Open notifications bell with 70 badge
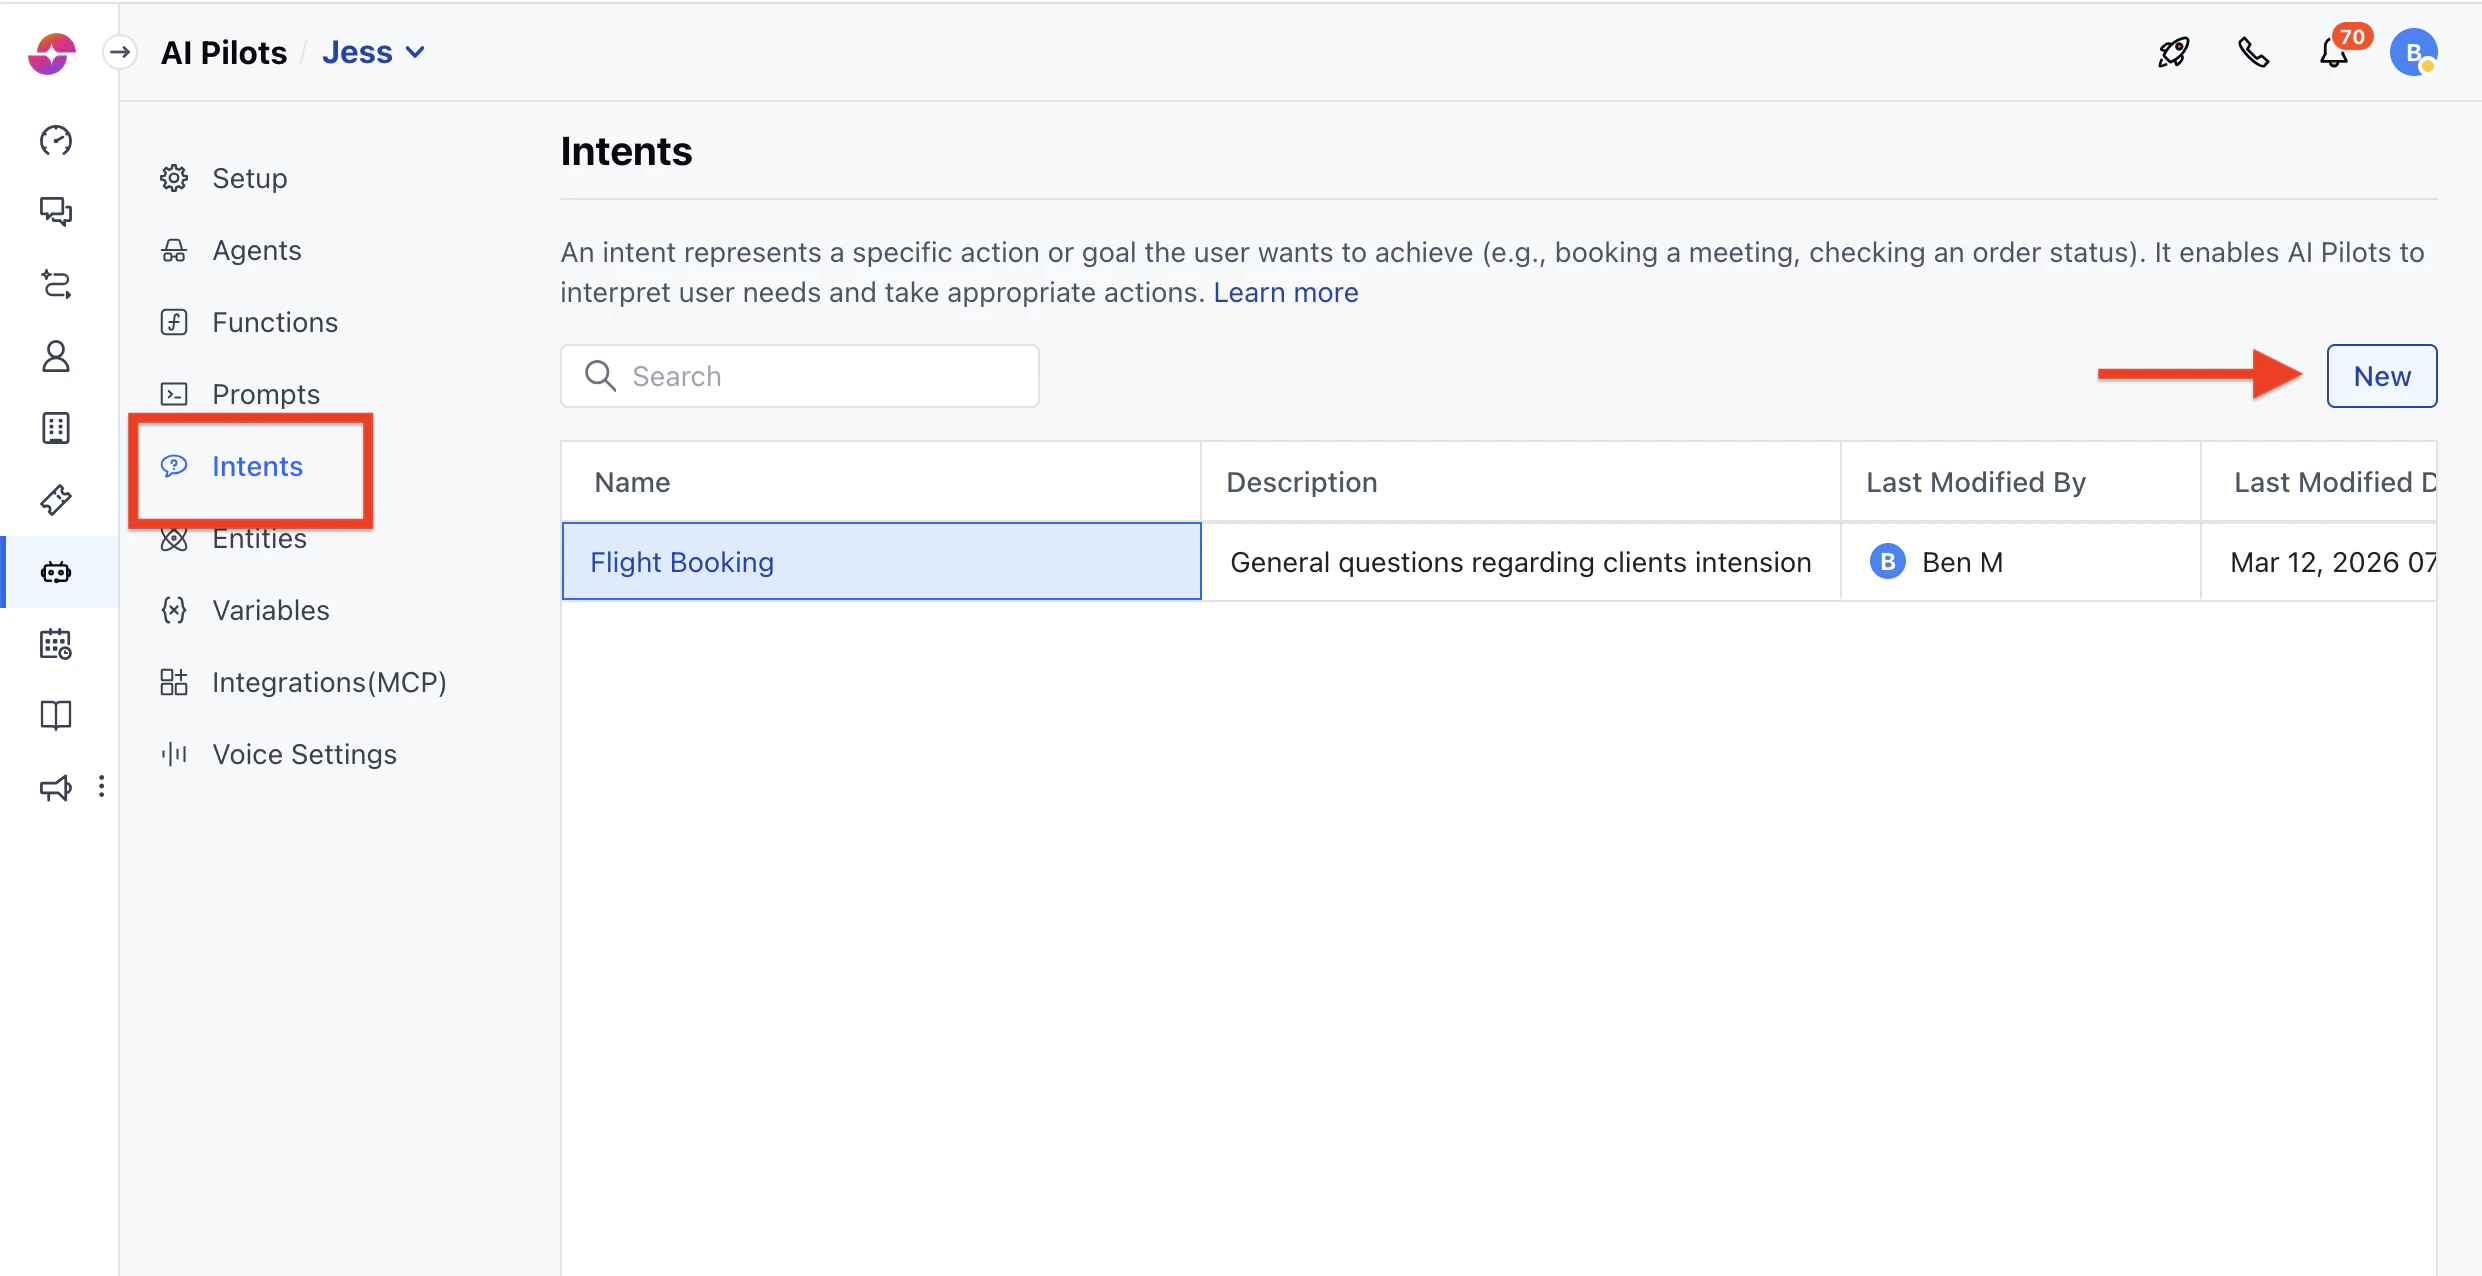The width and height of the screenshot is (2482, 1276). pos(2334,52)
